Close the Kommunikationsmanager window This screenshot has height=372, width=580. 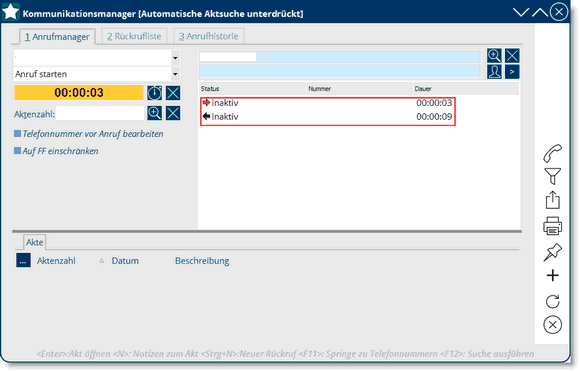point(559,12)
